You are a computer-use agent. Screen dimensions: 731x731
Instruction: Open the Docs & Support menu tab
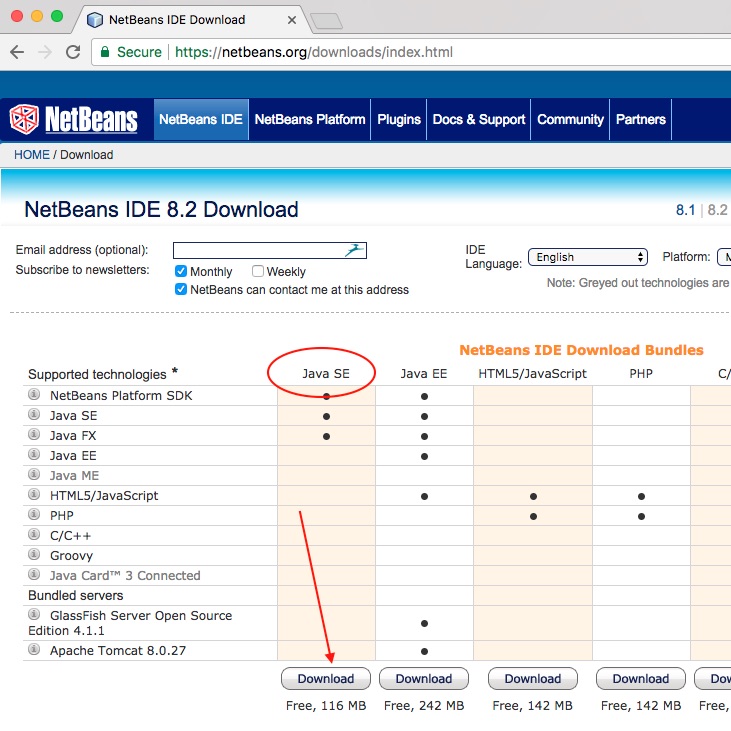coord(479,119)
